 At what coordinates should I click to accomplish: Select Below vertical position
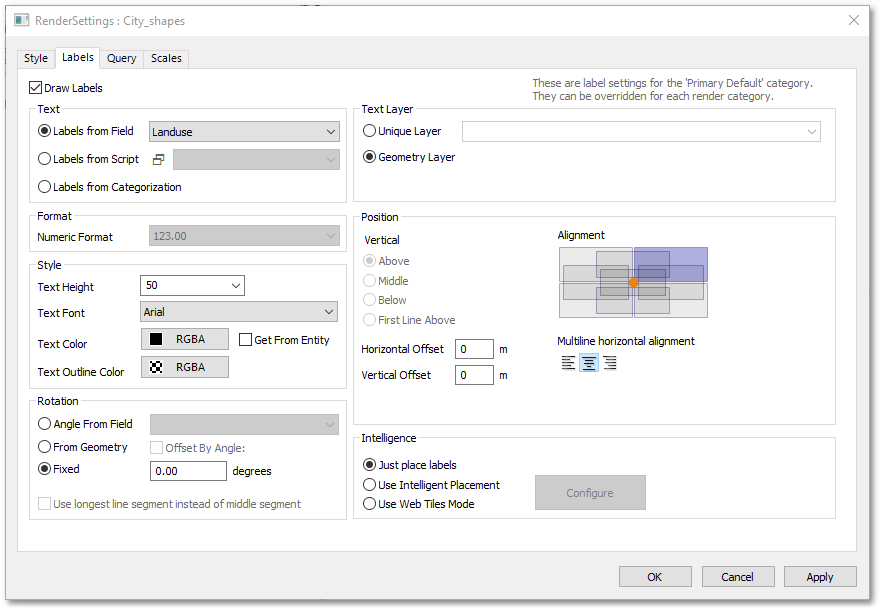point(369,300)
